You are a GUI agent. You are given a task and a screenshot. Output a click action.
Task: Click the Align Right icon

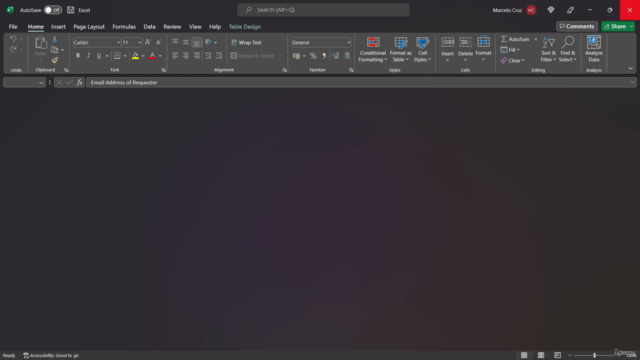197,56
